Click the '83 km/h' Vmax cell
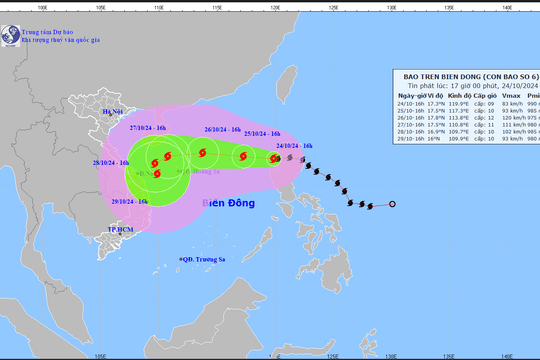 click(512, 104)
